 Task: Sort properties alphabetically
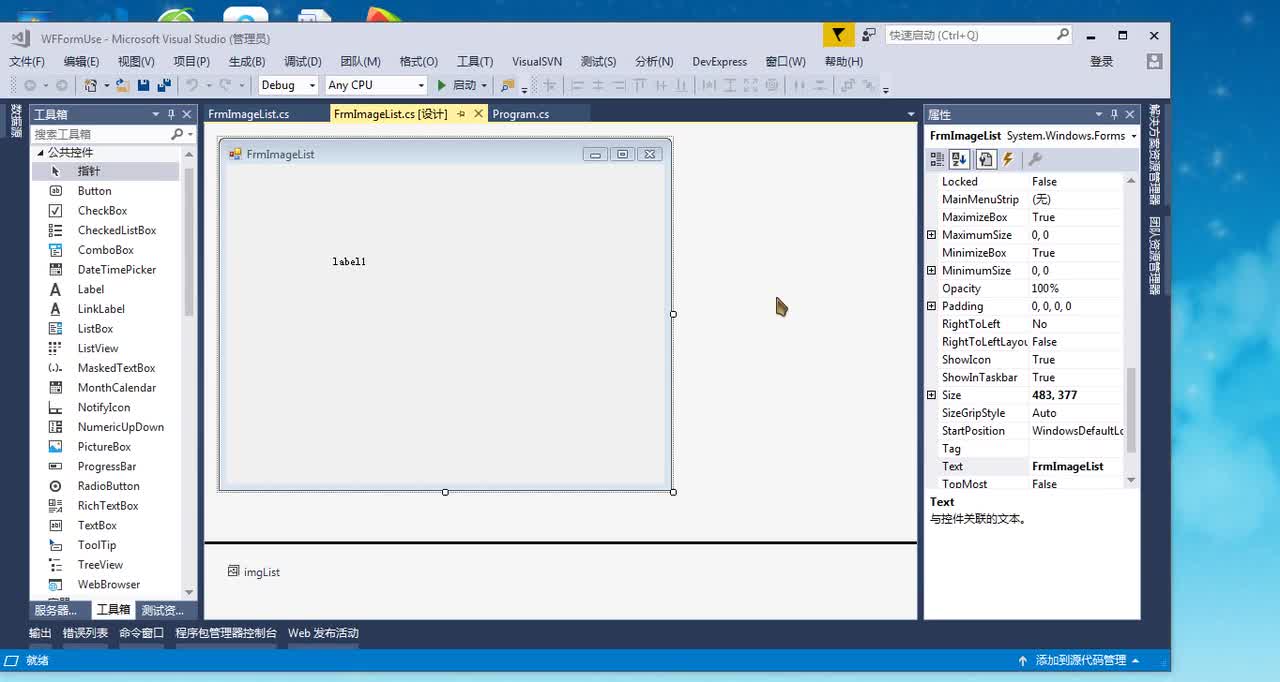coord(960,159)
